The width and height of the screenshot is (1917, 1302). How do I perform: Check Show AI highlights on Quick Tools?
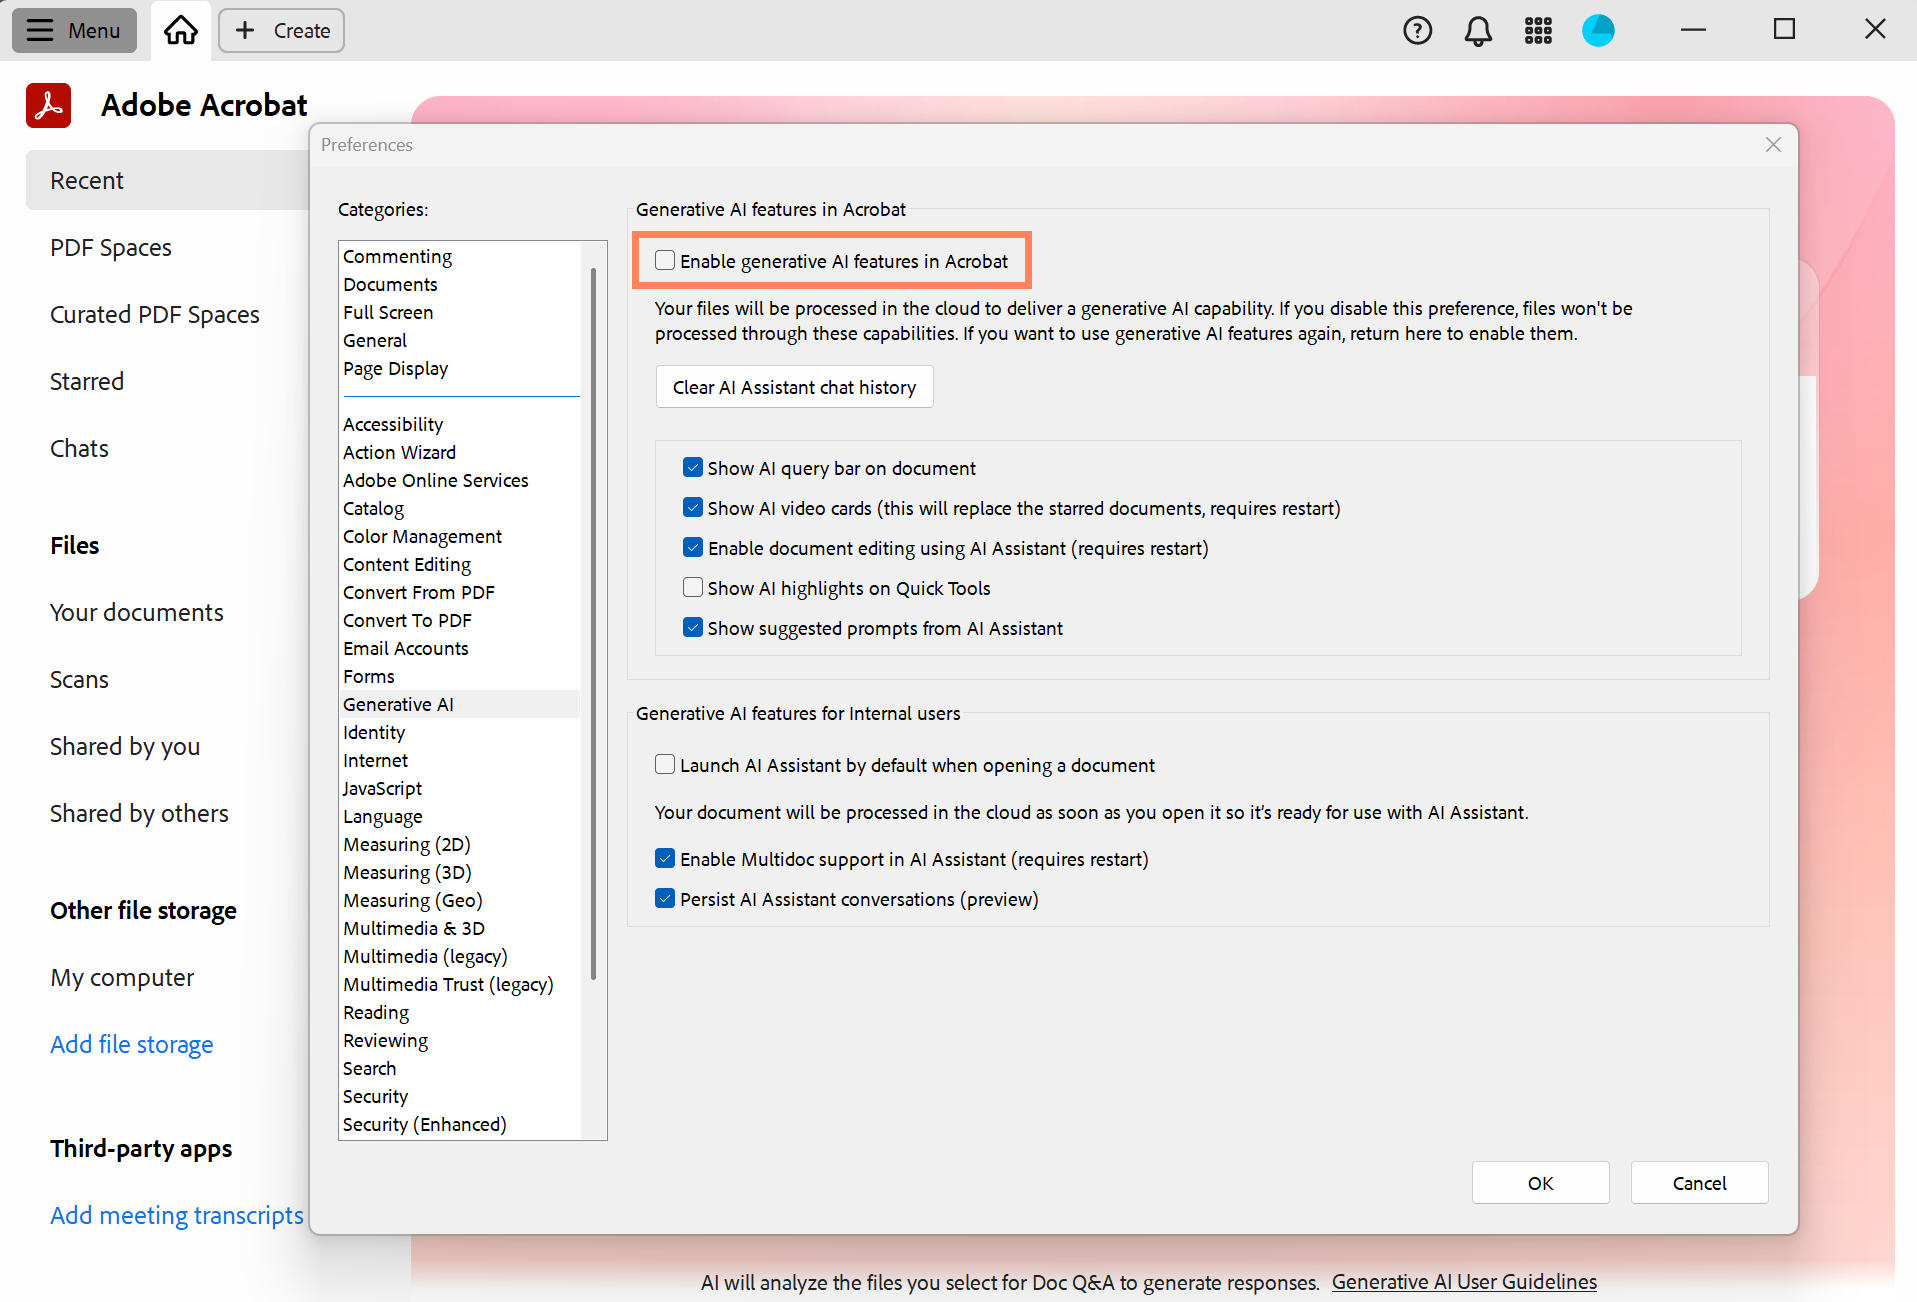coord(693,588)
